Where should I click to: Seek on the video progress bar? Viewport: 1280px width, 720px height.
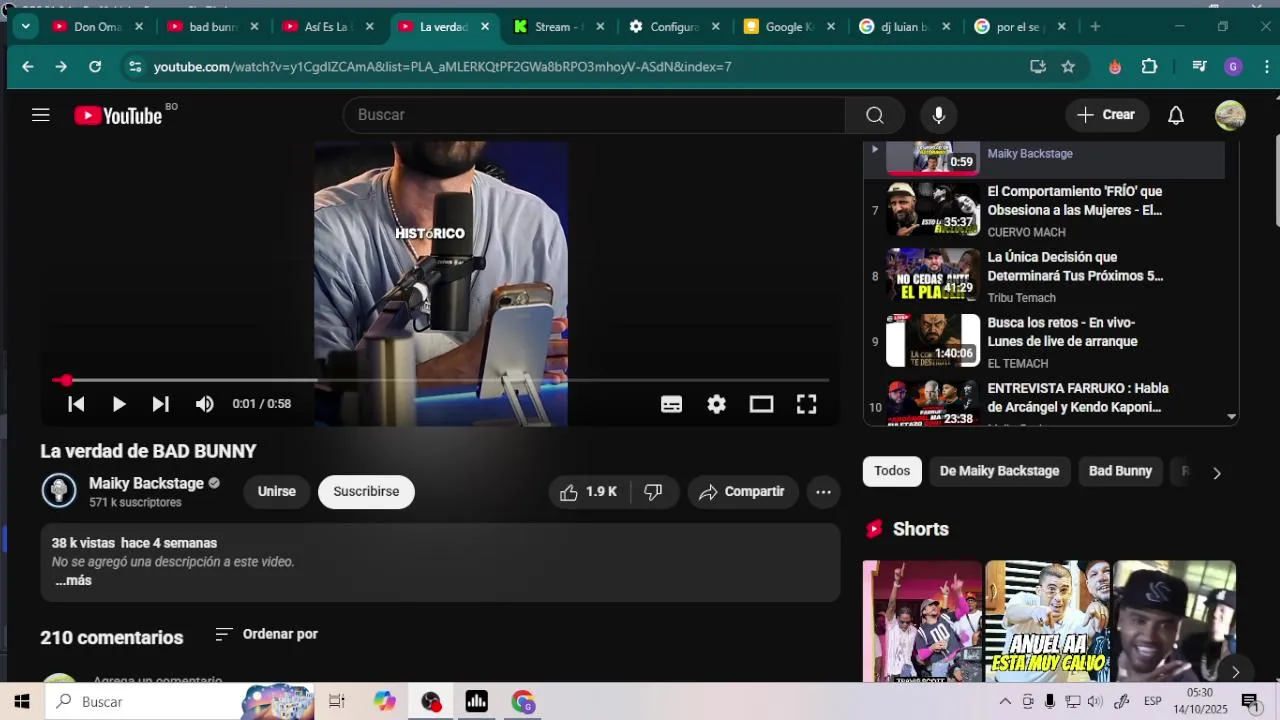(x=440, y=380)
